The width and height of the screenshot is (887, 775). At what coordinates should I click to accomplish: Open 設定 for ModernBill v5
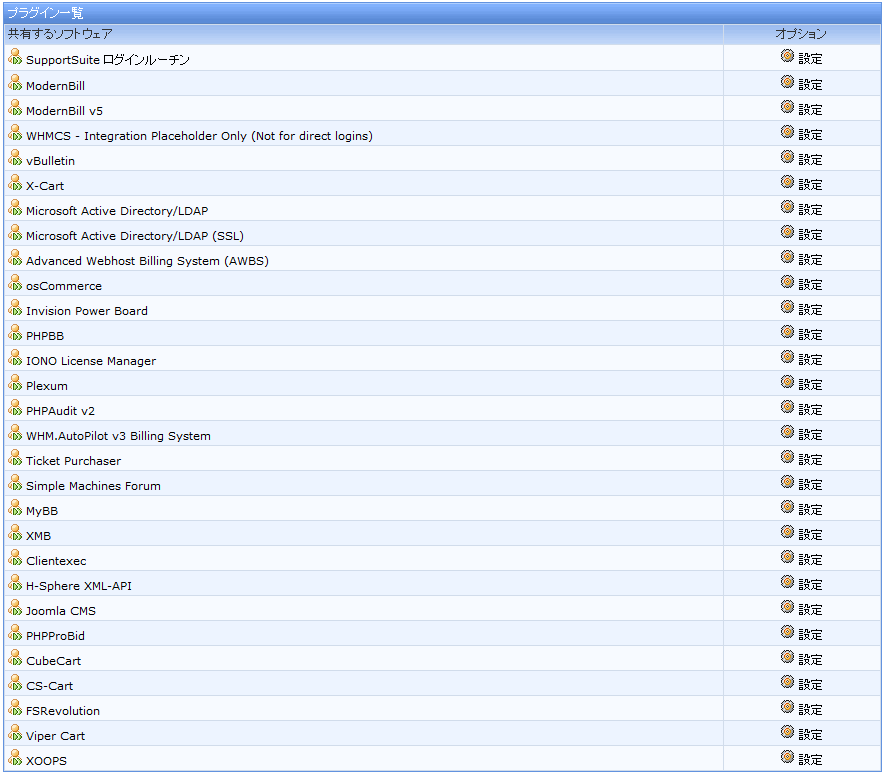pyautogui.click(x=810, y=109)
